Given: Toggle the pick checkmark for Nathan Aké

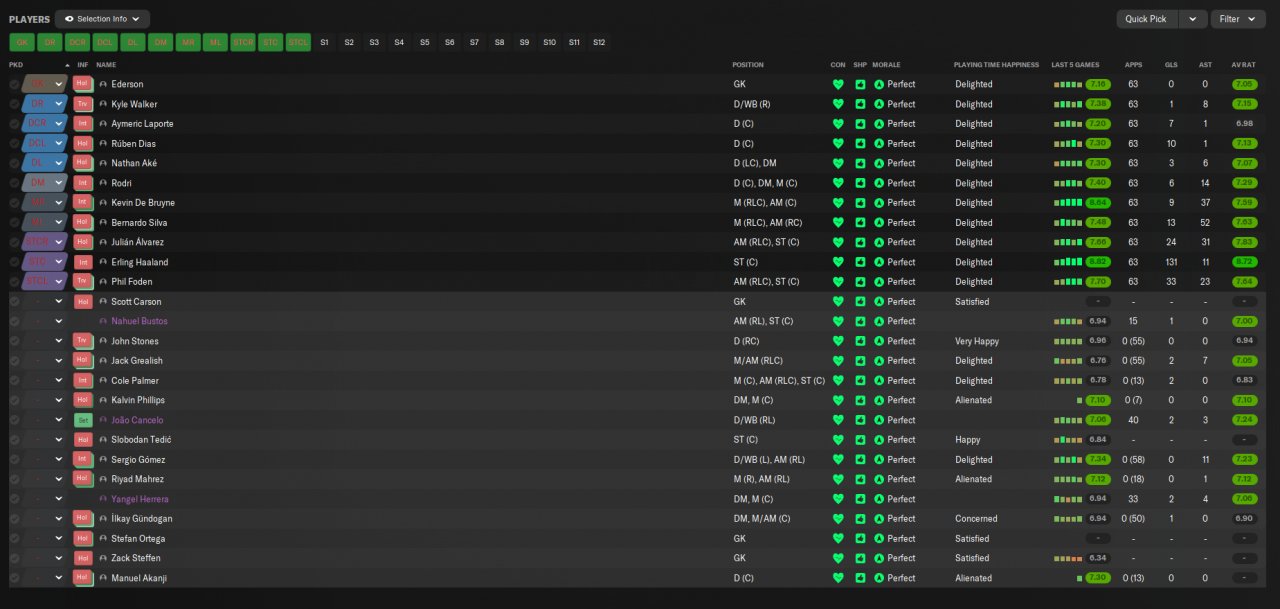Looking at the screenshot, I should 14,164.
